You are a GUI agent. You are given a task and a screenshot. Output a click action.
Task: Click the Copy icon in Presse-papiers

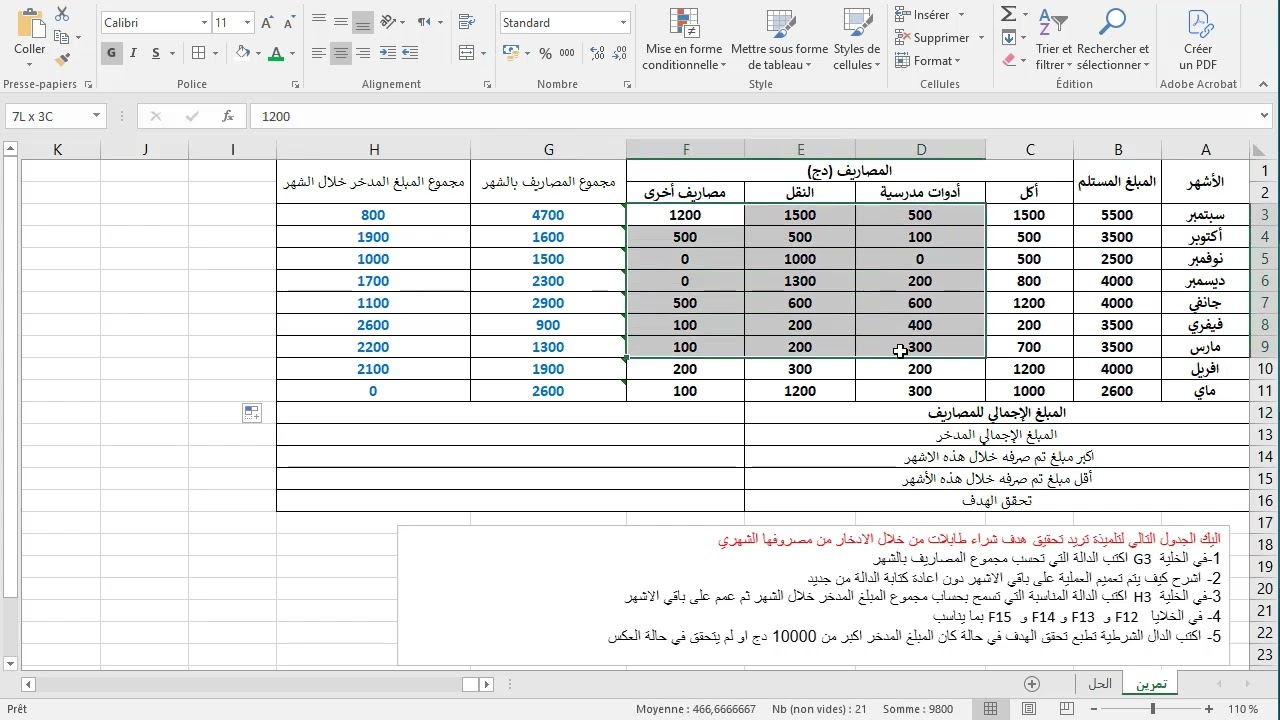(62, 37)
